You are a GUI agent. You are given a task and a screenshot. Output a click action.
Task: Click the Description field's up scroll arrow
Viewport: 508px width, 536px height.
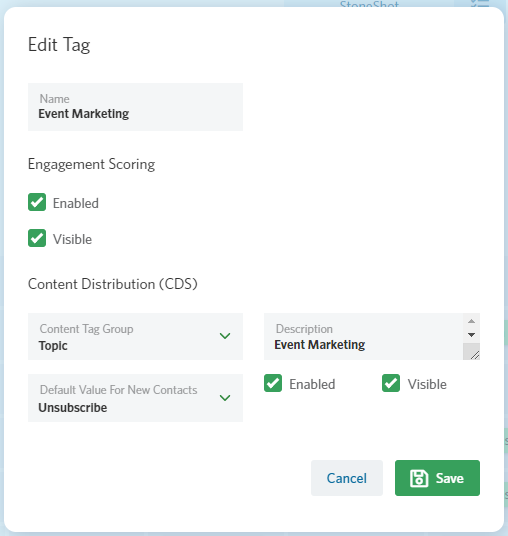pyautogui.click(x=471, y=321)
